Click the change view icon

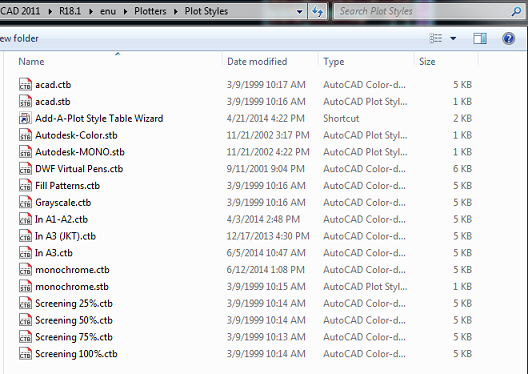click(436, 38)
